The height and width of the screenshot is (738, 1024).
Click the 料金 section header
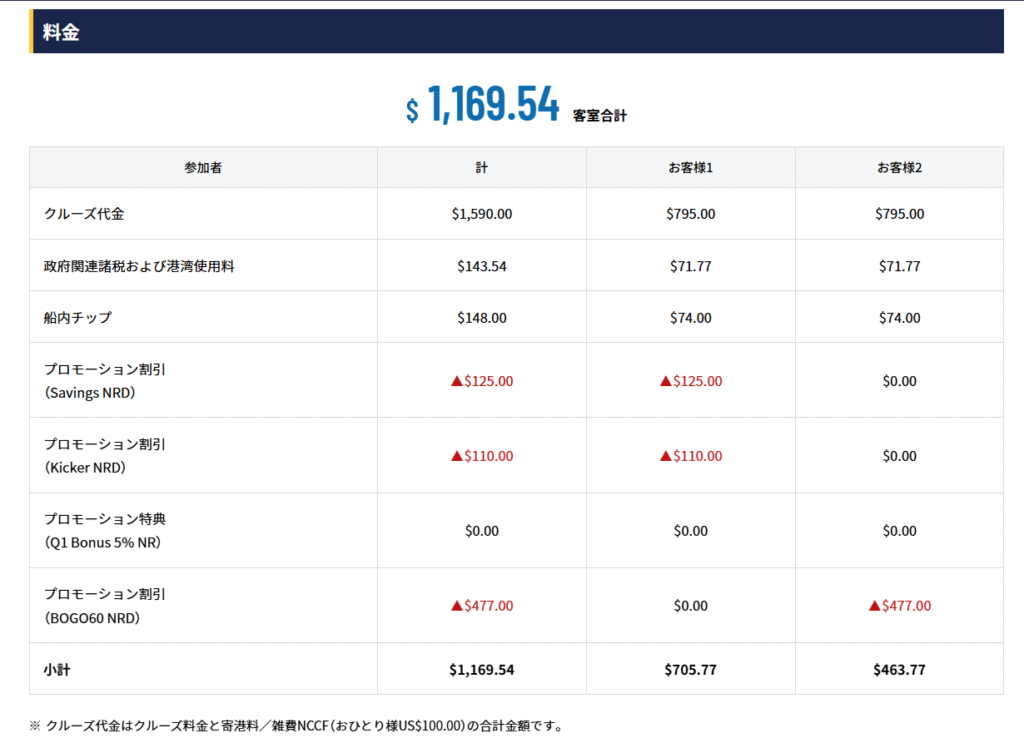[61, 32]
